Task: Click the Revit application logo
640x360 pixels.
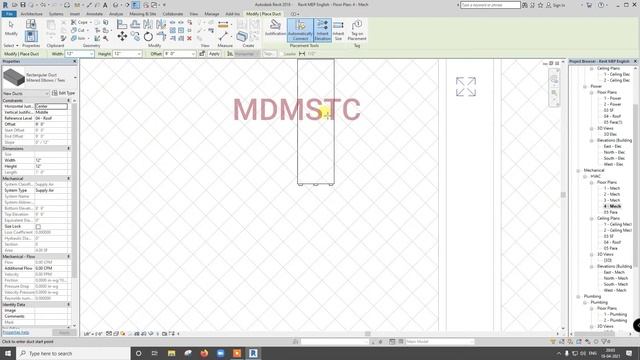Action: pyautogui.click(x=5, y=5)
